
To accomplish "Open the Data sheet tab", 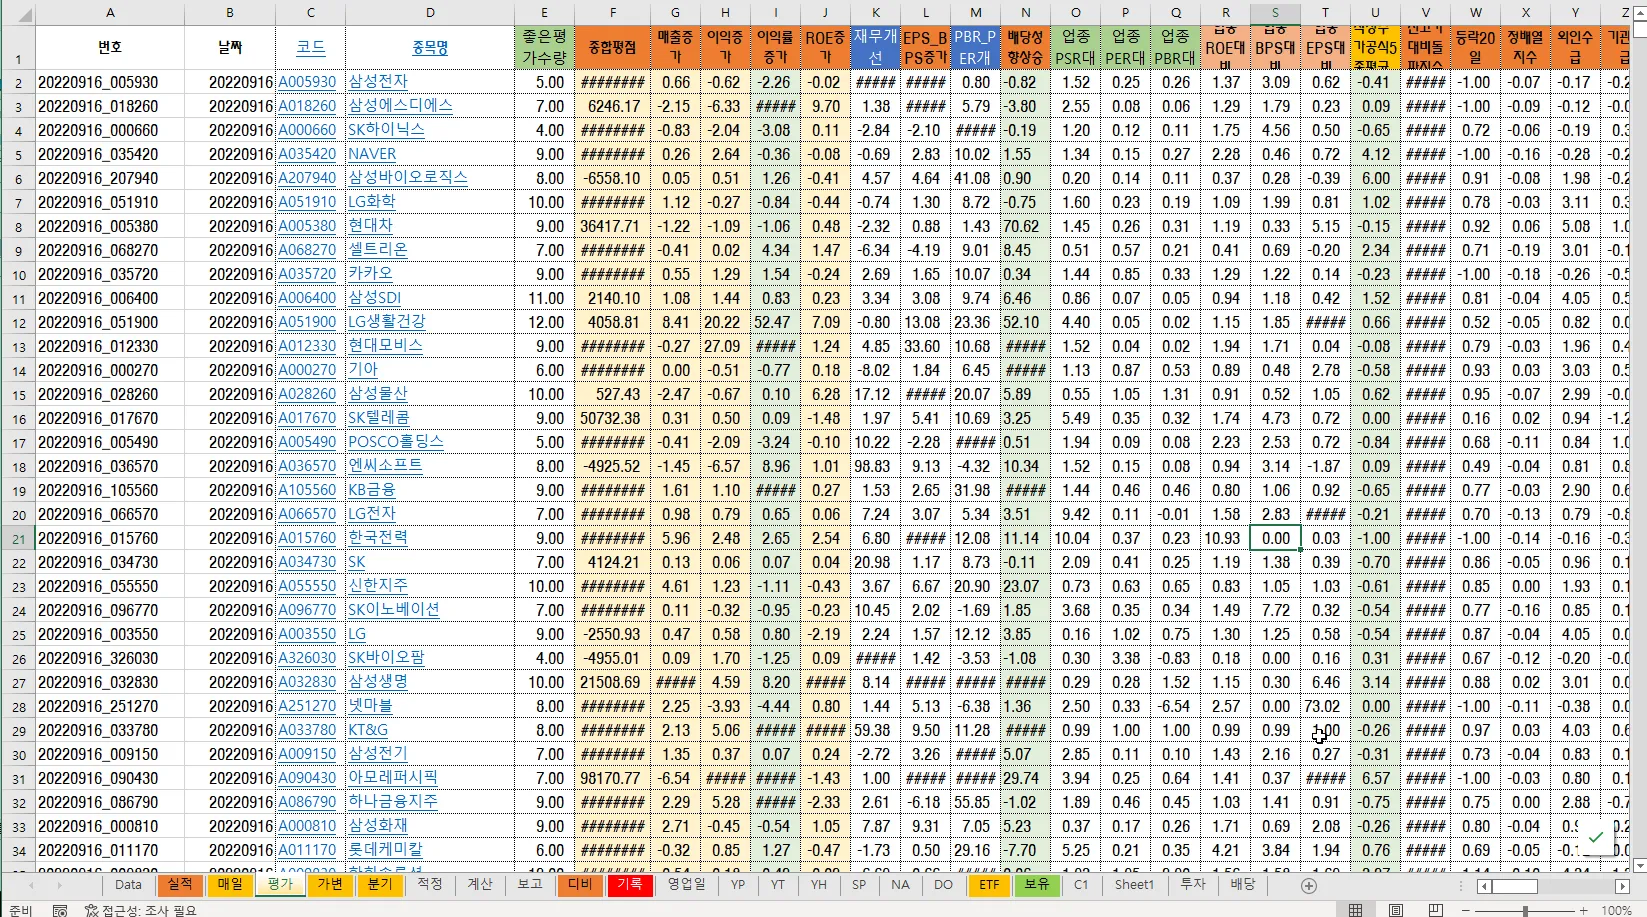I will (128, 884).
